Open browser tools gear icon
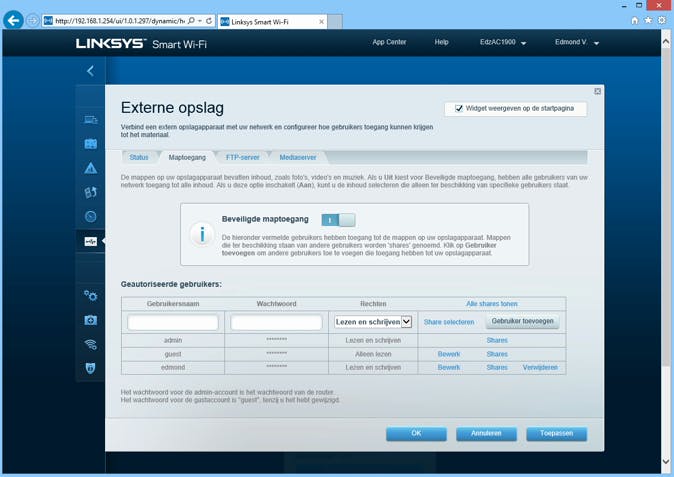The image size is (674, 477). pos(662,20)
